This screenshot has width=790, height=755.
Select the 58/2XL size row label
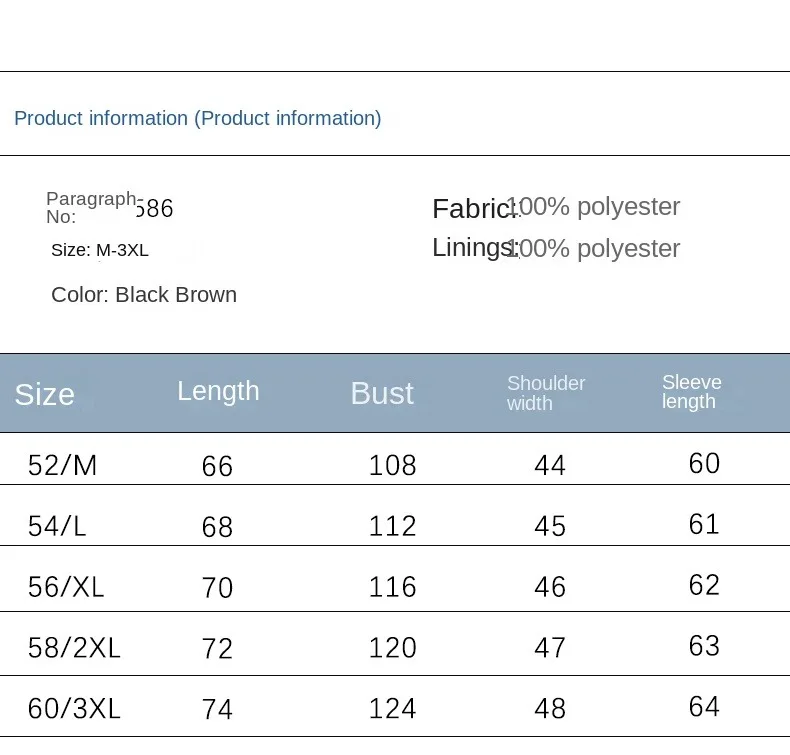pyautogui.click(x=74, y=648)
